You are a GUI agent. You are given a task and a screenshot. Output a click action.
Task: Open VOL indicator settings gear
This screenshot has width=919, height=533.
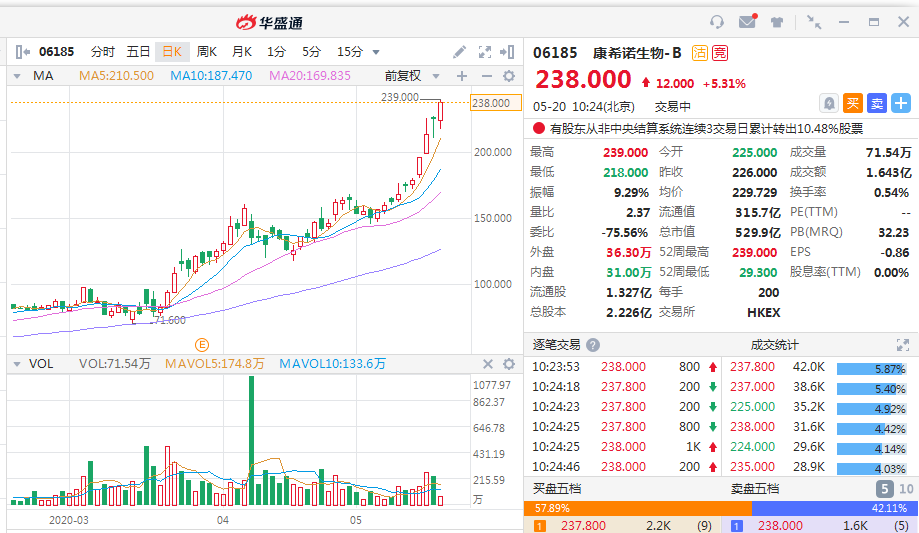tap(509, 364)
